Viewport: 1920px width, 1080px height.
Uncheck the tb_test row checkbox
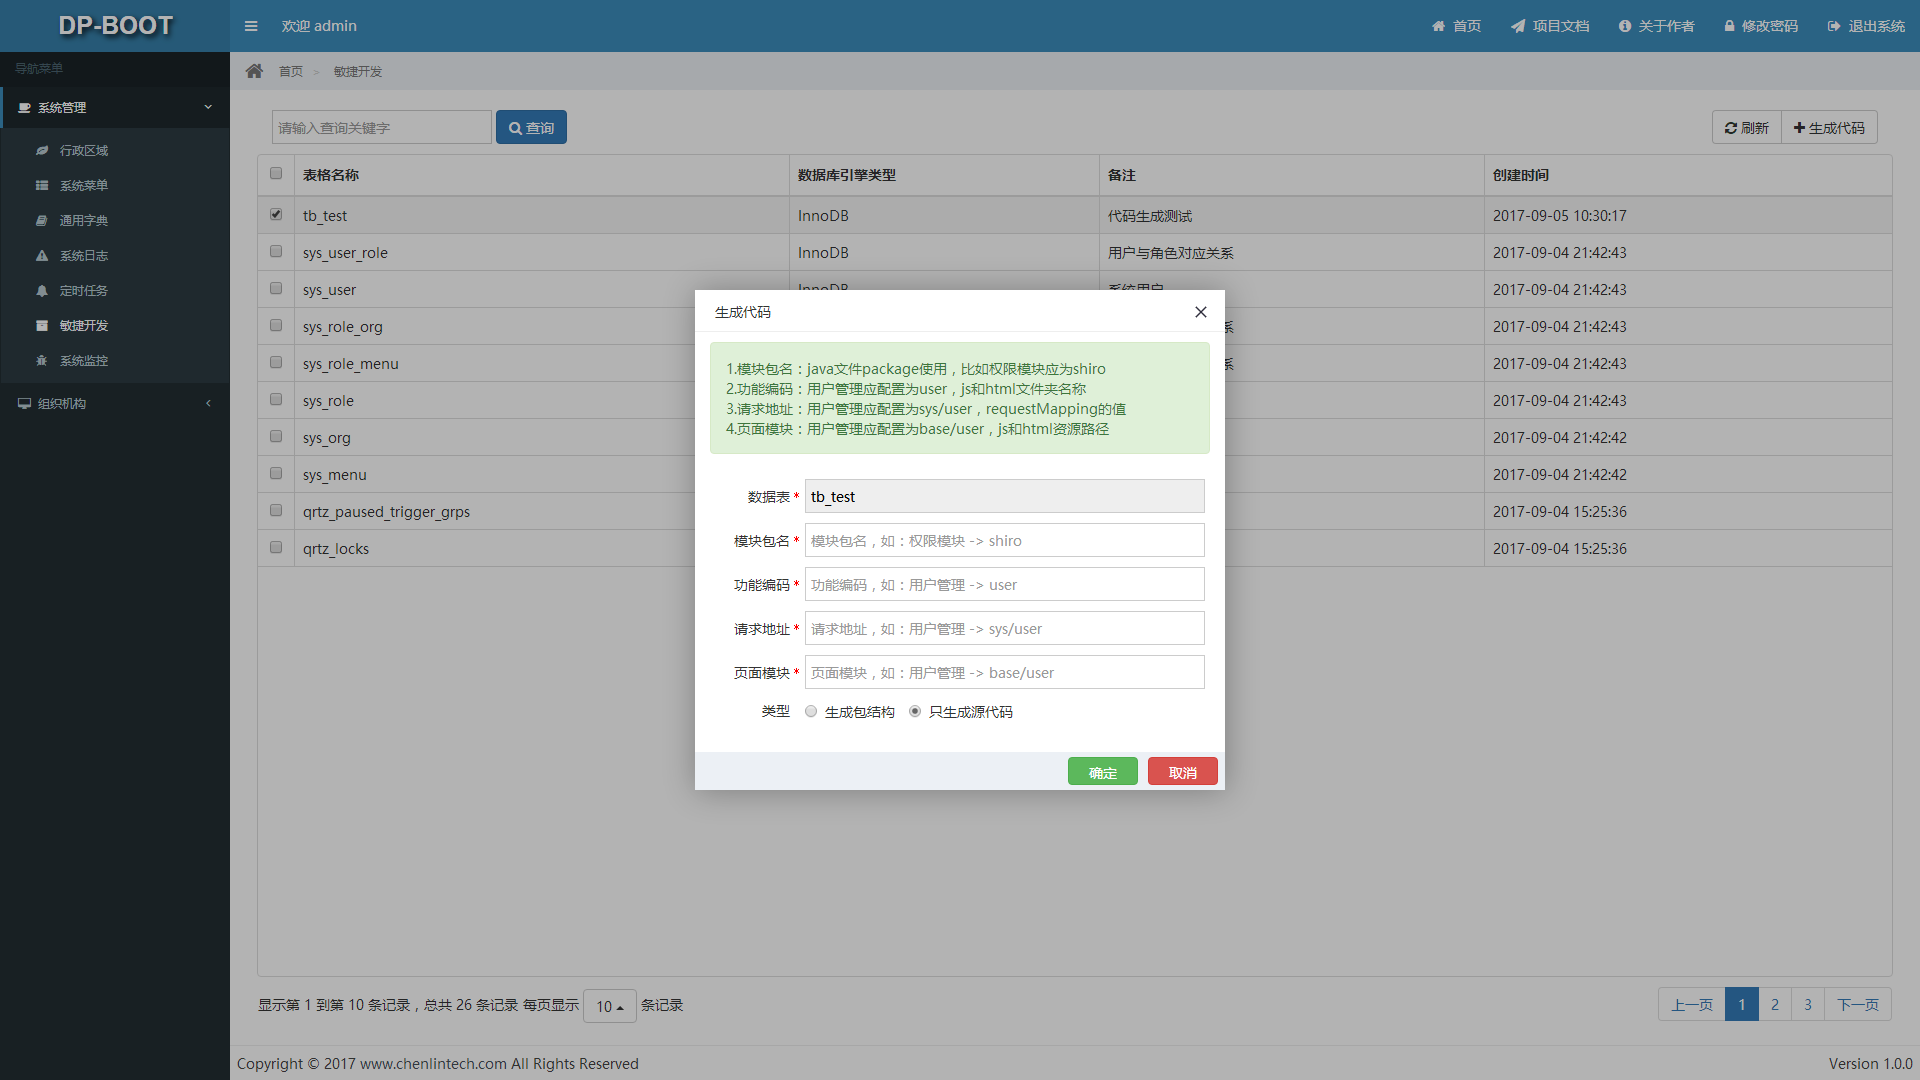pyautogui.click(x=276, y=214)
